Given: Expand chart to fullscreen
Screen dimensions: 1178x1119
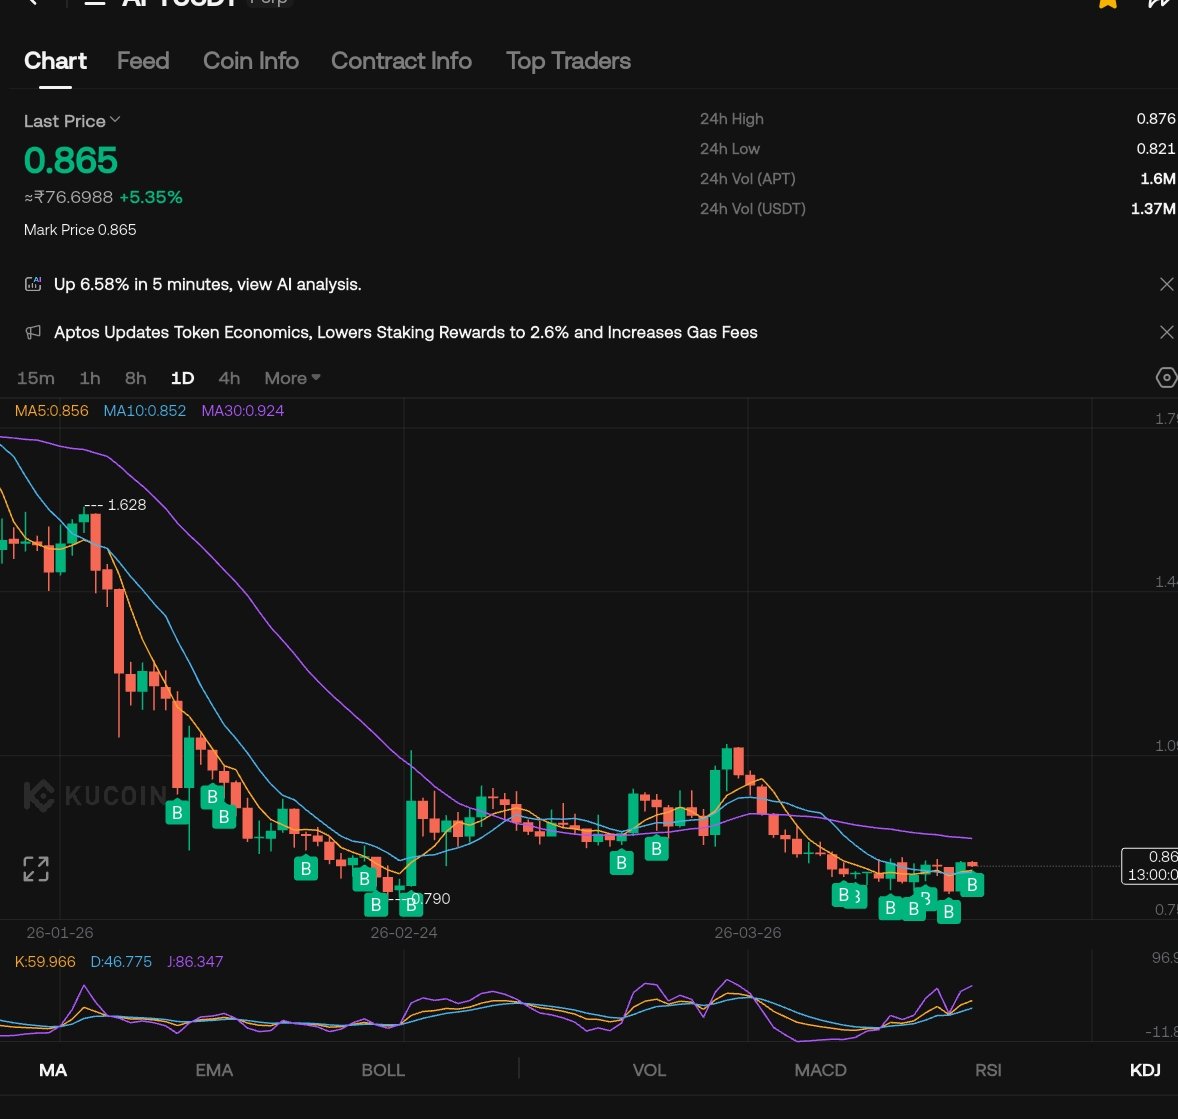Looking at the screenshot, I should 36,869.
